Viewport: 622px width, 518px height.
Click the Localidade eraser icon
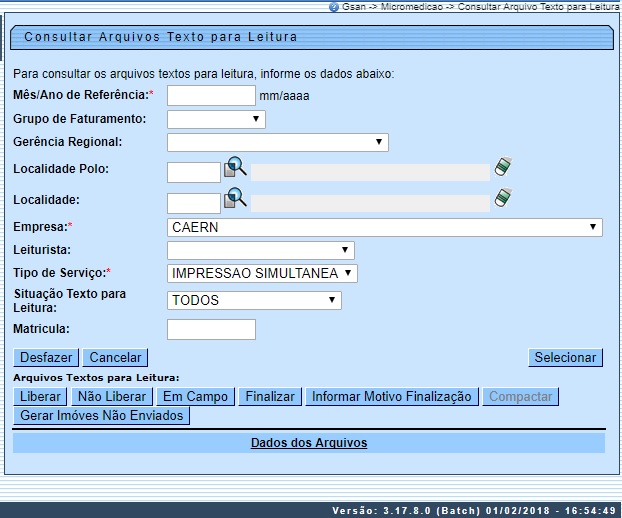pos(502,198)
